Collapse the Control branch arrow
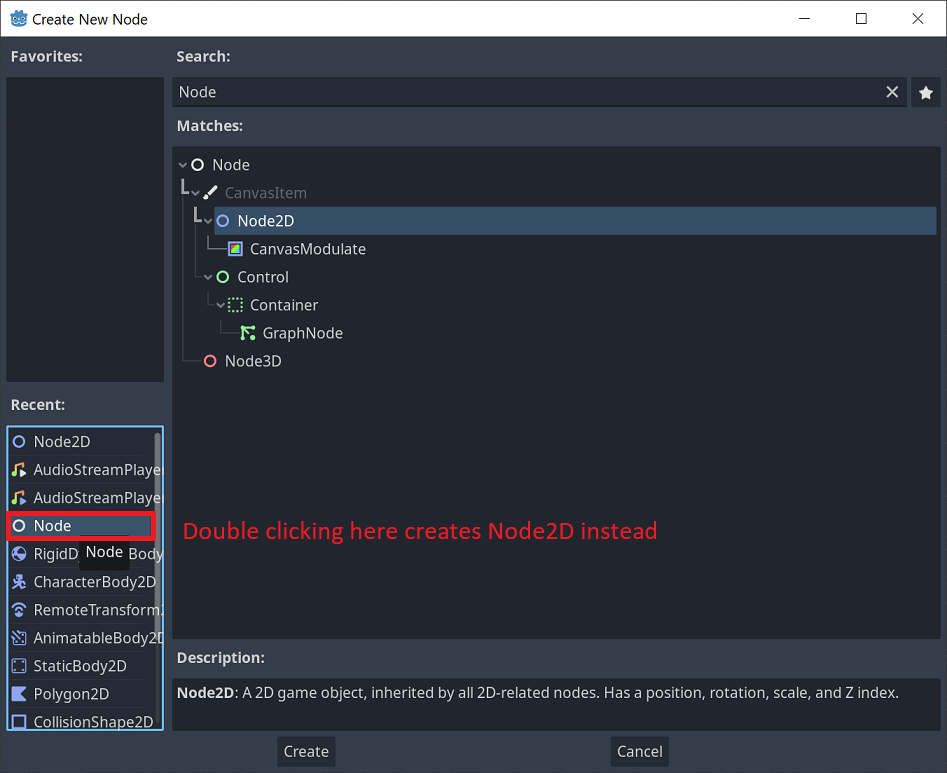Image resolution: width=947 pixels, height=773 pixels. tap(209, 277)
